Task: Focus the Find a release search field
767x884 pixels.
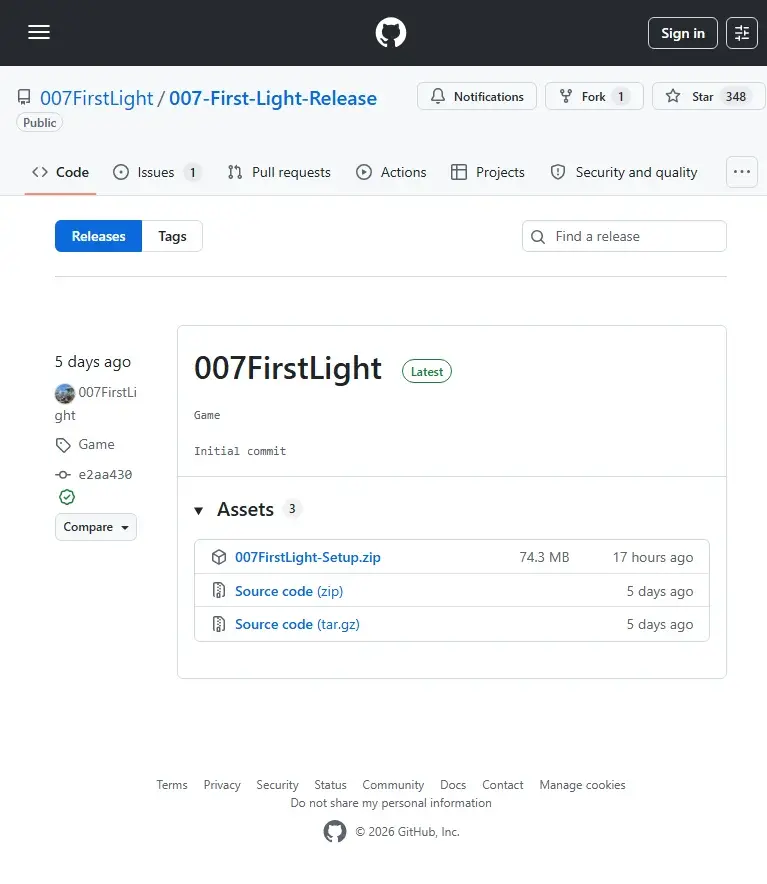Action: tap(624, 236)
